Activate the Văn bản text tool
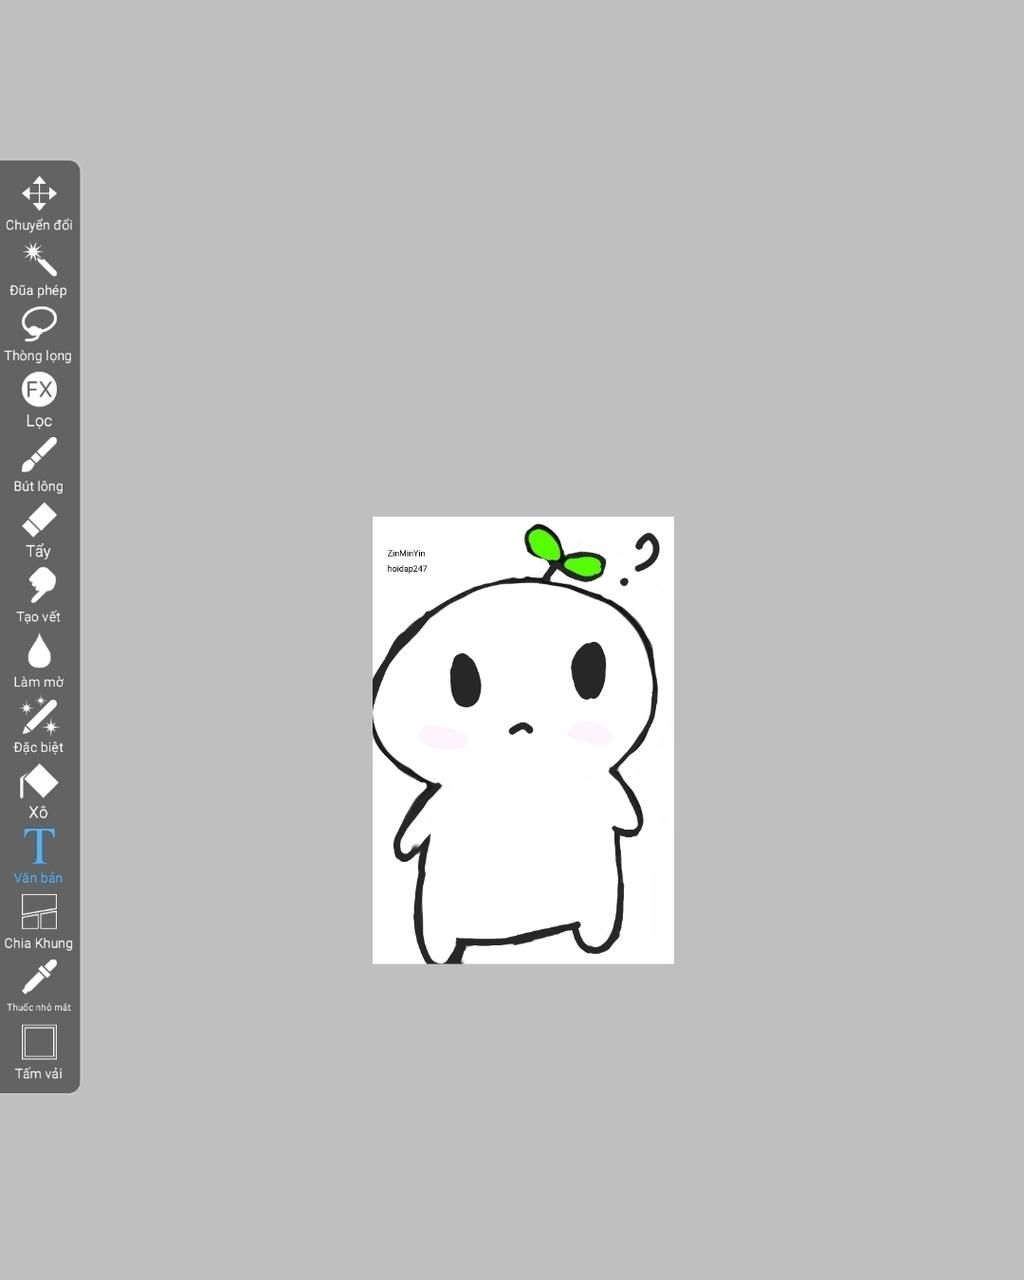The height and width of the screenshot is (1280, 1024). point(39,857)
